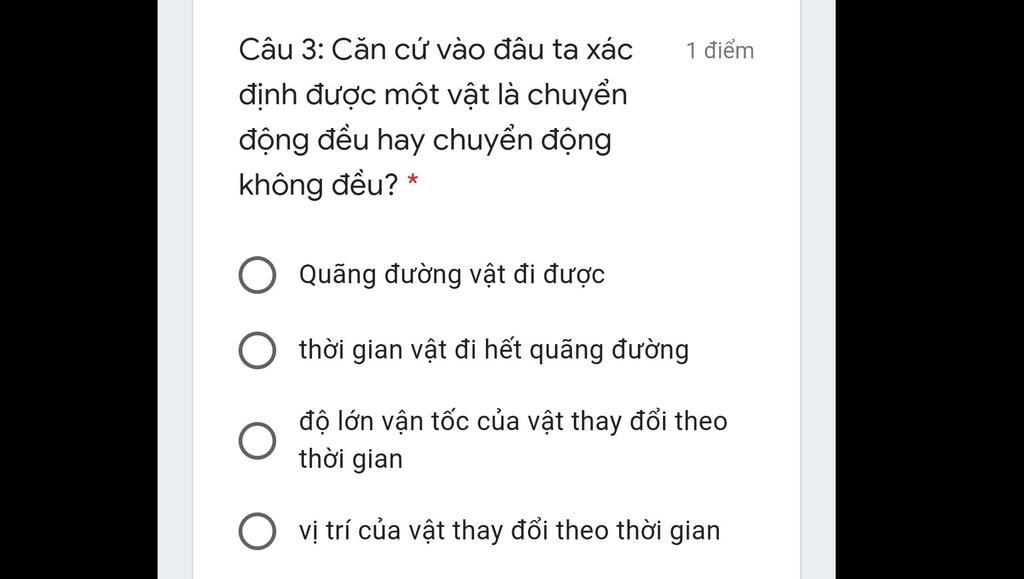Click the "Câu 3:" question heading line
The height and width of the screenshot is (579, 1024).
tap(435, 49)
